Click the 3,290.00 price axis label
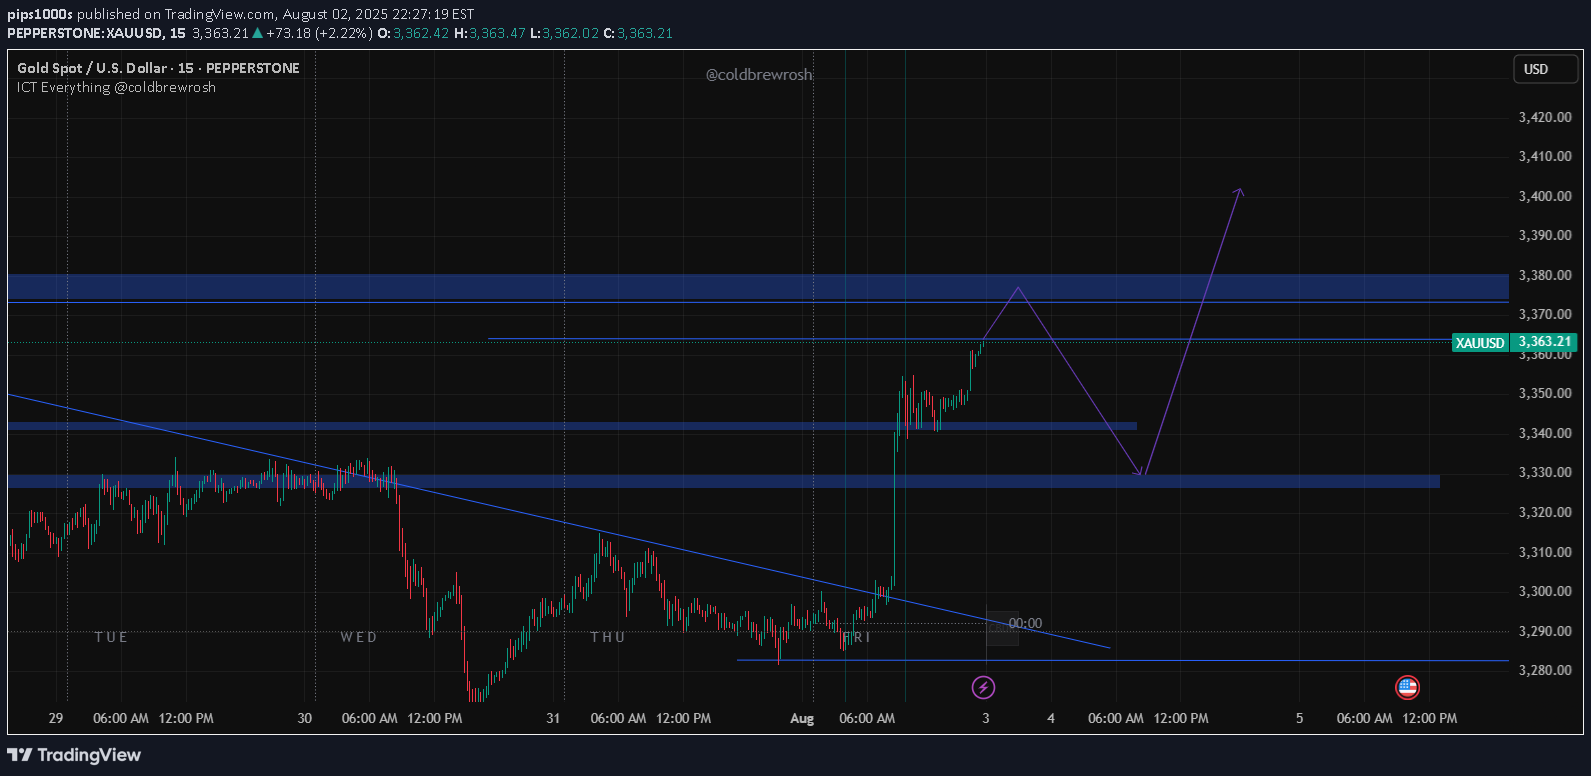Viewport: 1591px width, 776px height. (x=1545, y=631)
